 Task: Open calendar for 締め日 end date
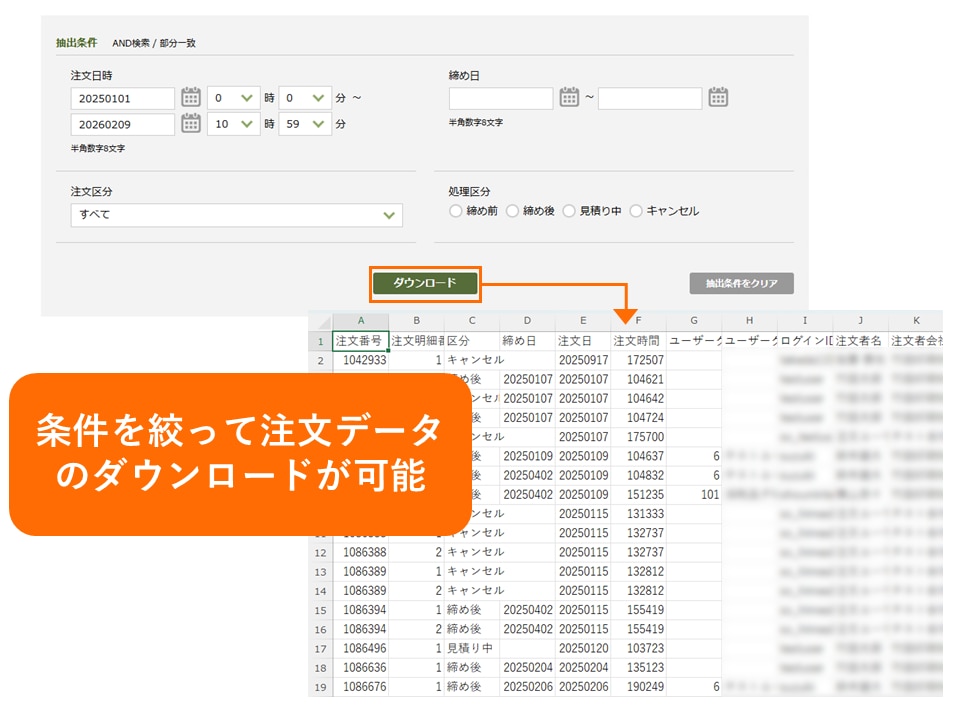click(x=717, y=98)
